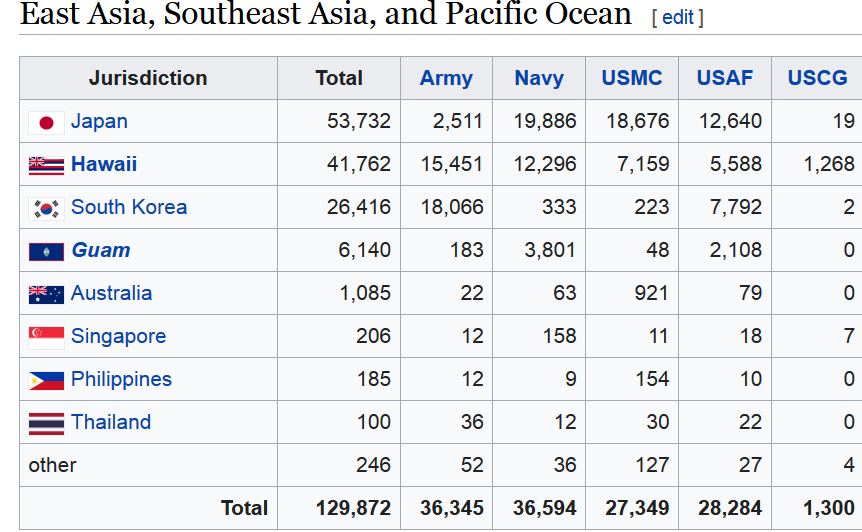The image size is (862, 532).
Task: Select Guam's total value 6,140
Action: click(x=364, y=250)
